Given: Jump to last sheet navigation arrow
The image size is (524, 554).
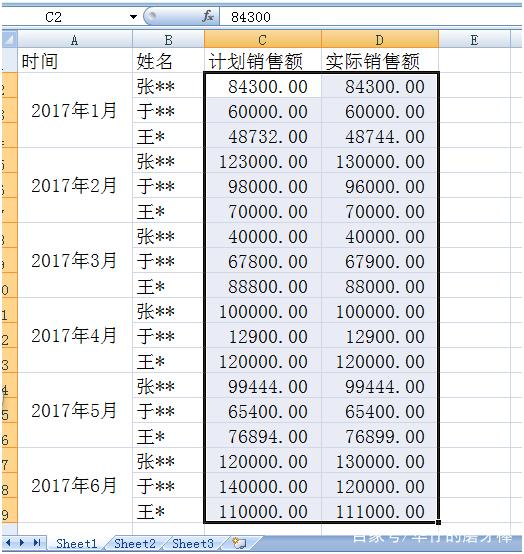Looking at the screenshot, I should pos(37,542).
